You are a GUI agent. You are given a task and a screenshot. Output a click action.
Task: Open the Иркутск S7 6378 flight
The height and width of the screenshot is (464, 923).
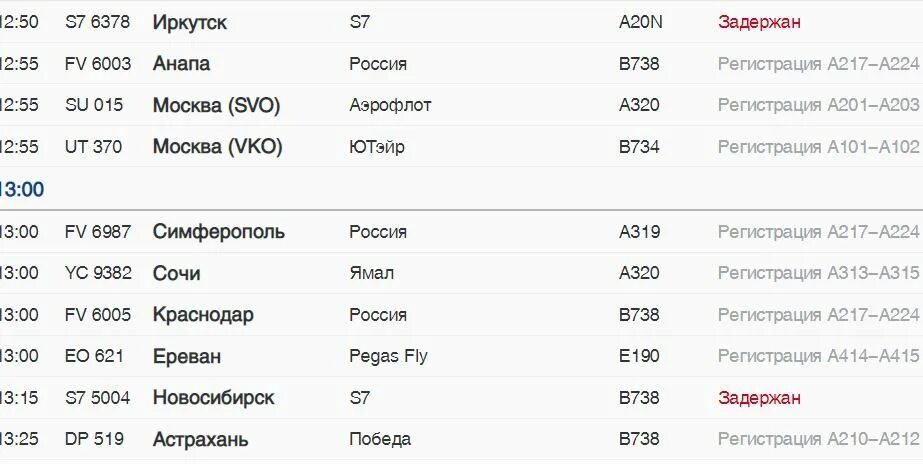point(462,22)
